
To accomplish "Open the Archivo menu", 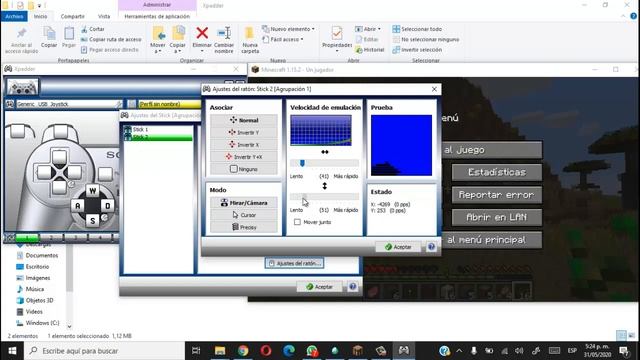I will pyautogui.click(x=14, y=16).
